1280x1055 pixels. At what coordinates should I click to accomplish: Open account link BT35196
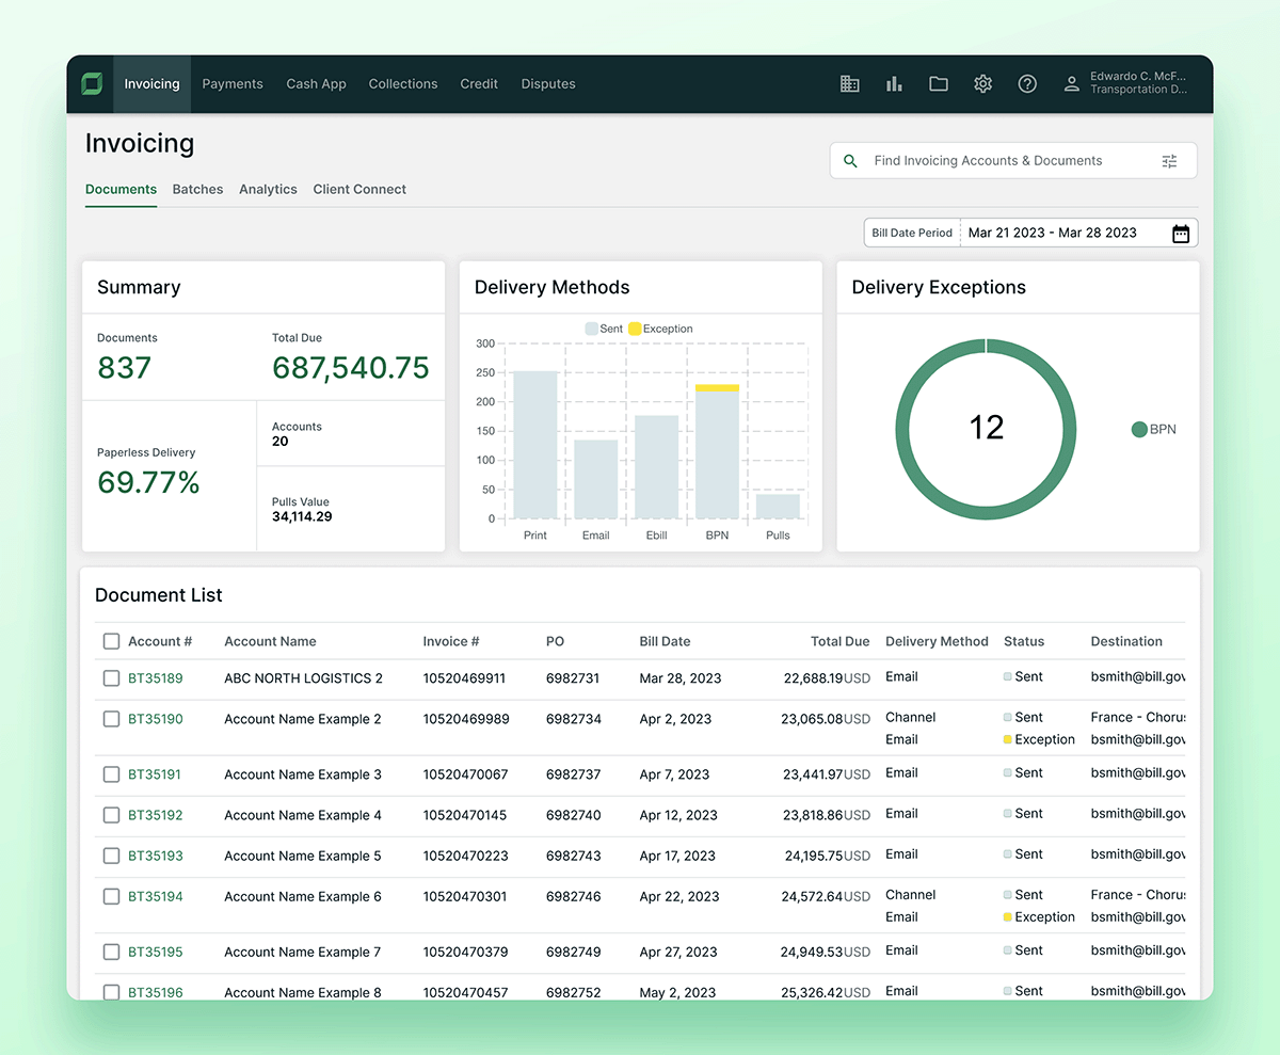pos(155,992)
